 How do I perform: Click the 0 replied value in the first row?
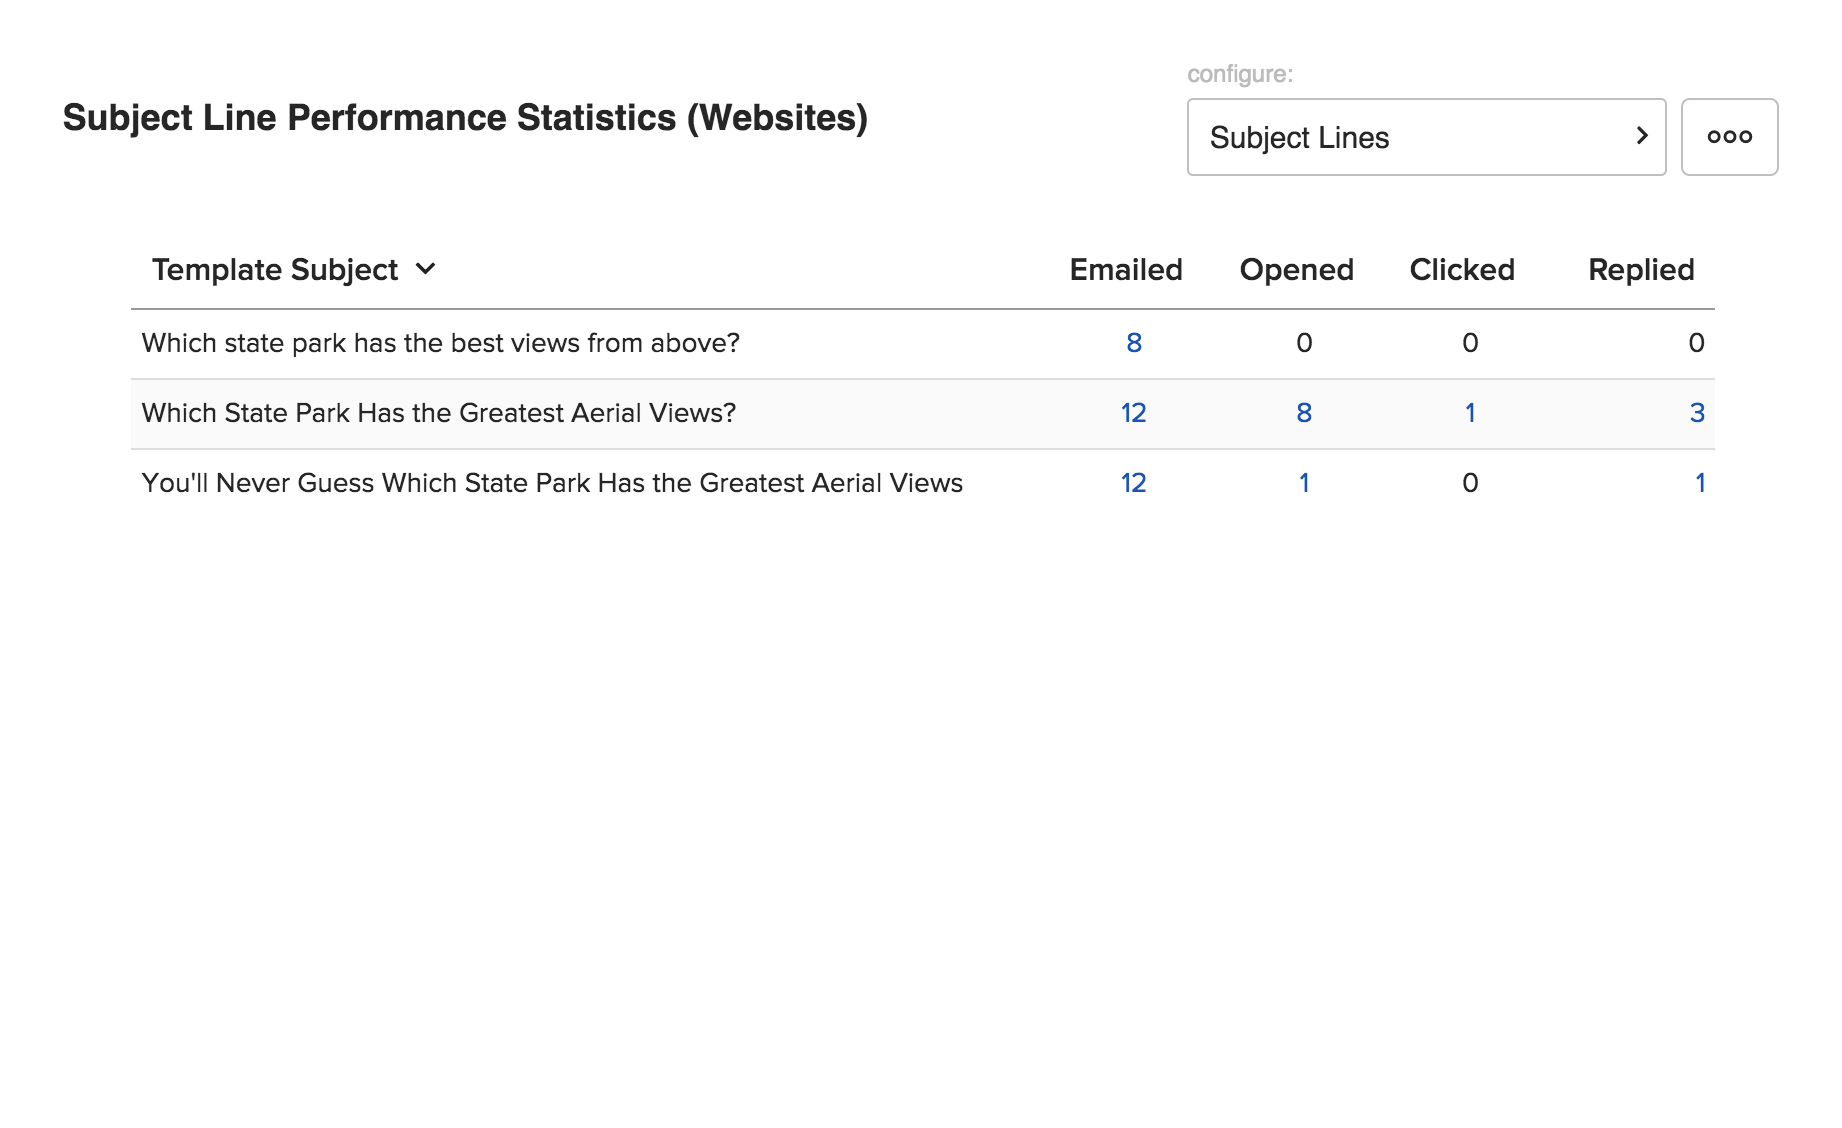pos(1696,343)
